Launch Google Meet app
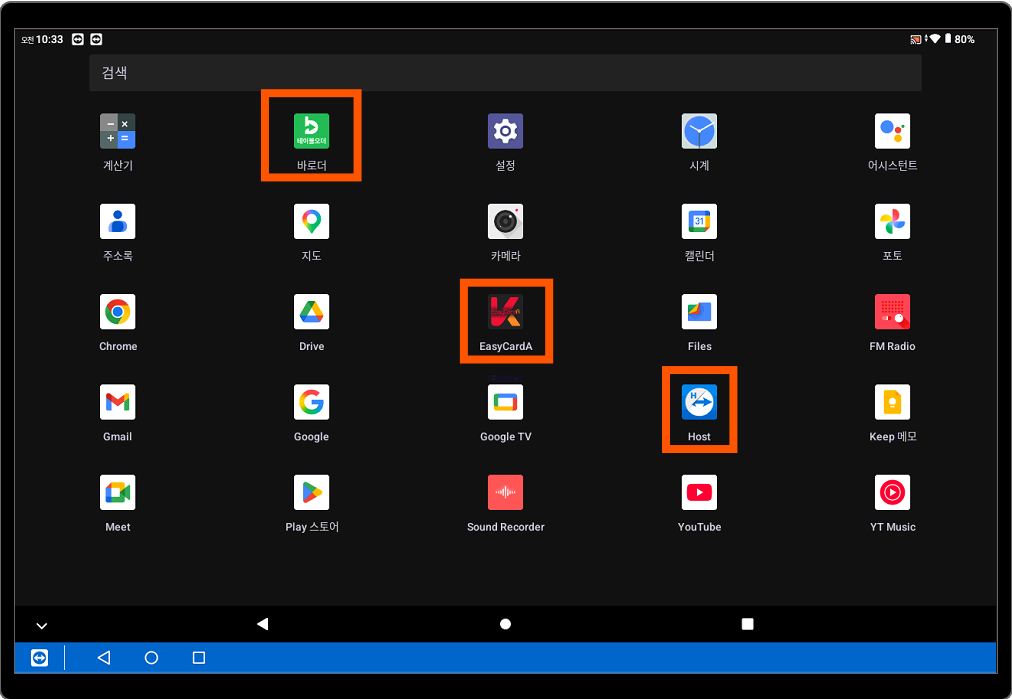Screen dimensions: 1012x699 [x=117, y=492]
